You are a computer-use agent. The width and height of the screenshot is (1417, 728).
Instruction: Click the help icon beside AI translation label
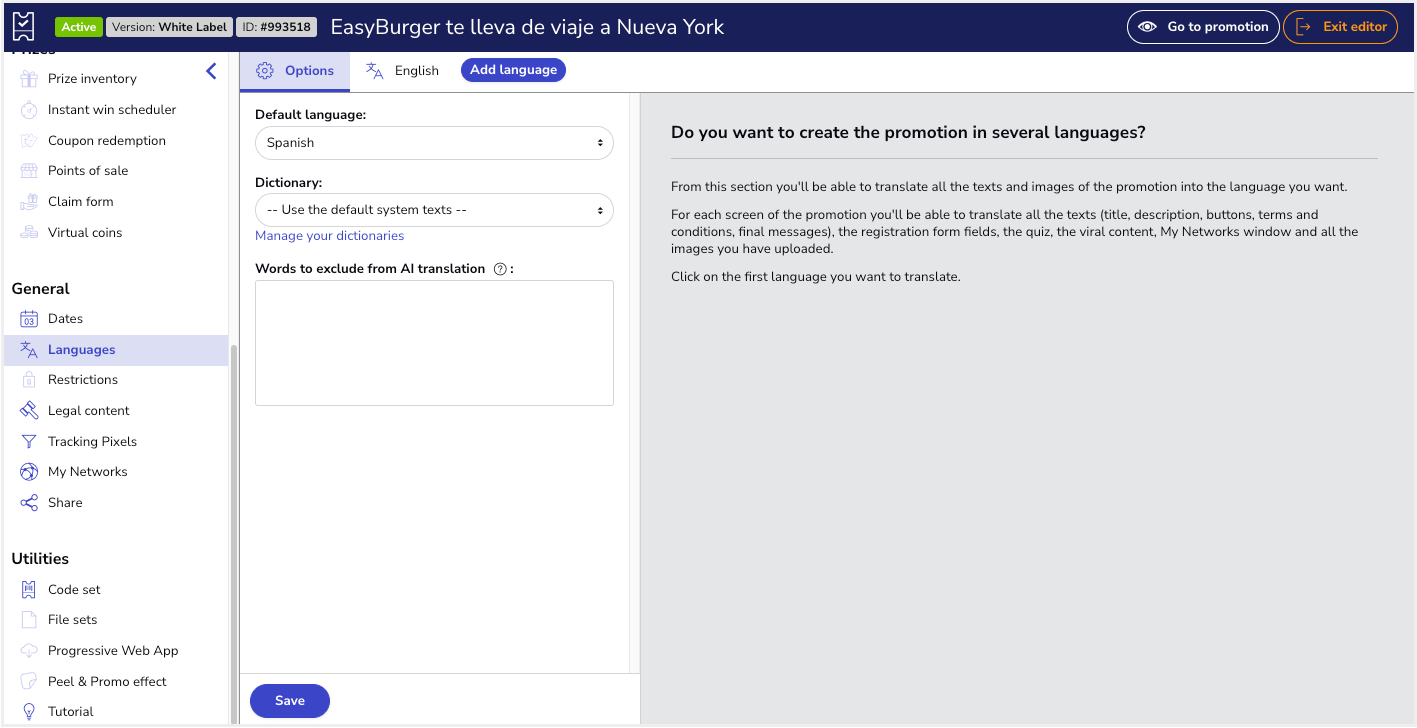click(x=500, y=269)
